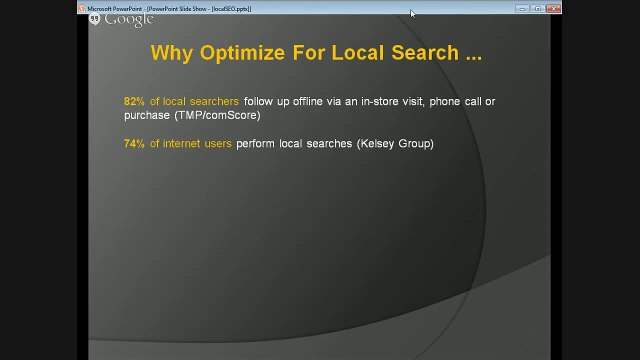The image size is (640, 360).
Task: Click the '(Kelsey Group)' source text
Action: point(396,144)
